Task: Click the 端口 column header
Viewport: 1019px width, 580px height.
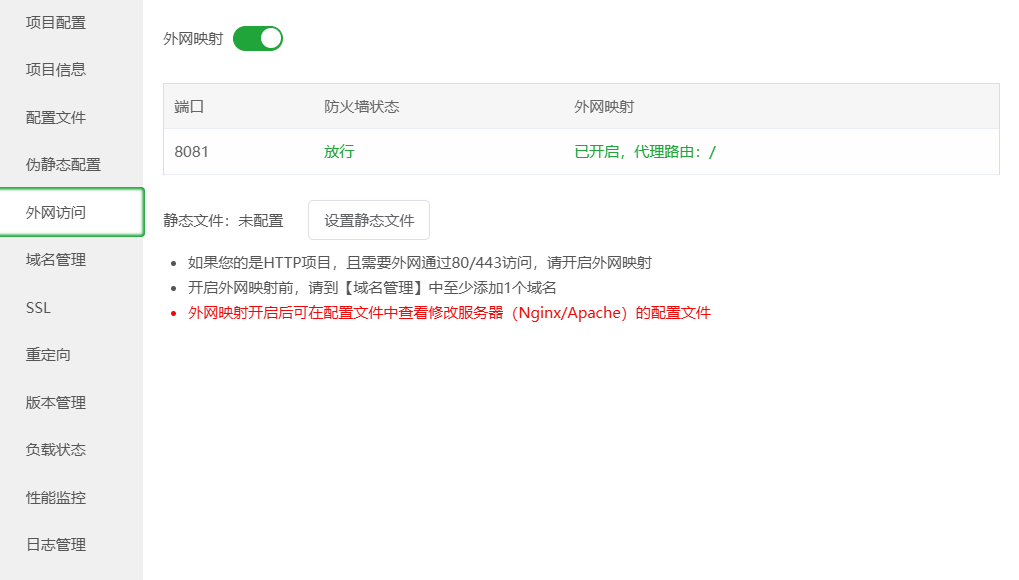Action: (x=189, y=104)
